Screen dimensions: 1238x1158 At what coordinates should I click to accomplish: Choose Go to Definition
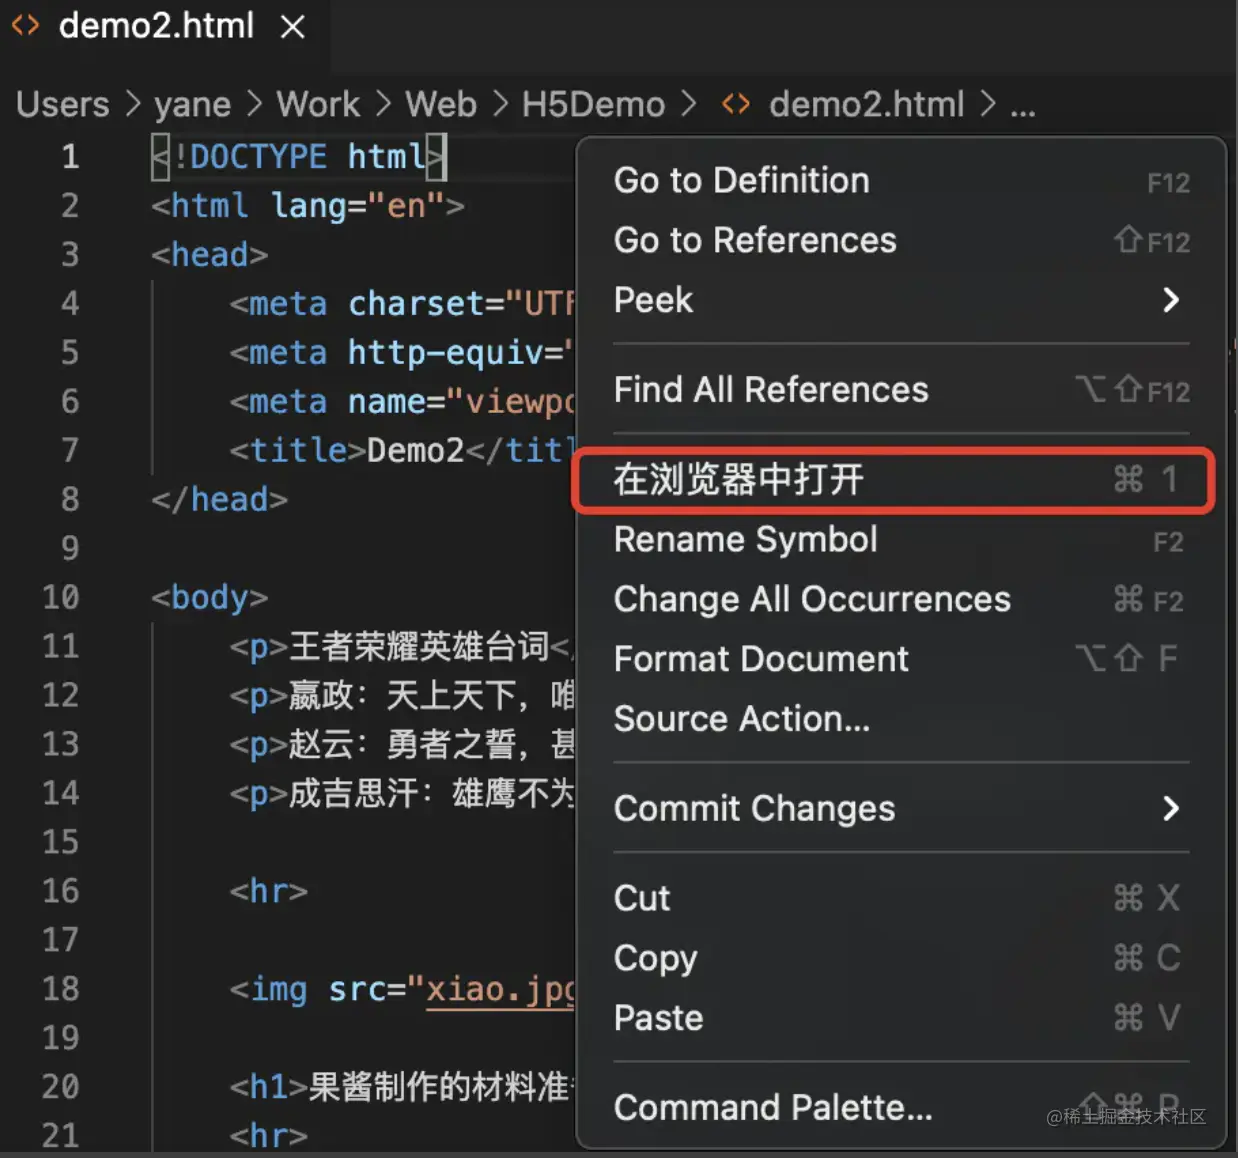click(x=741, y=180)
